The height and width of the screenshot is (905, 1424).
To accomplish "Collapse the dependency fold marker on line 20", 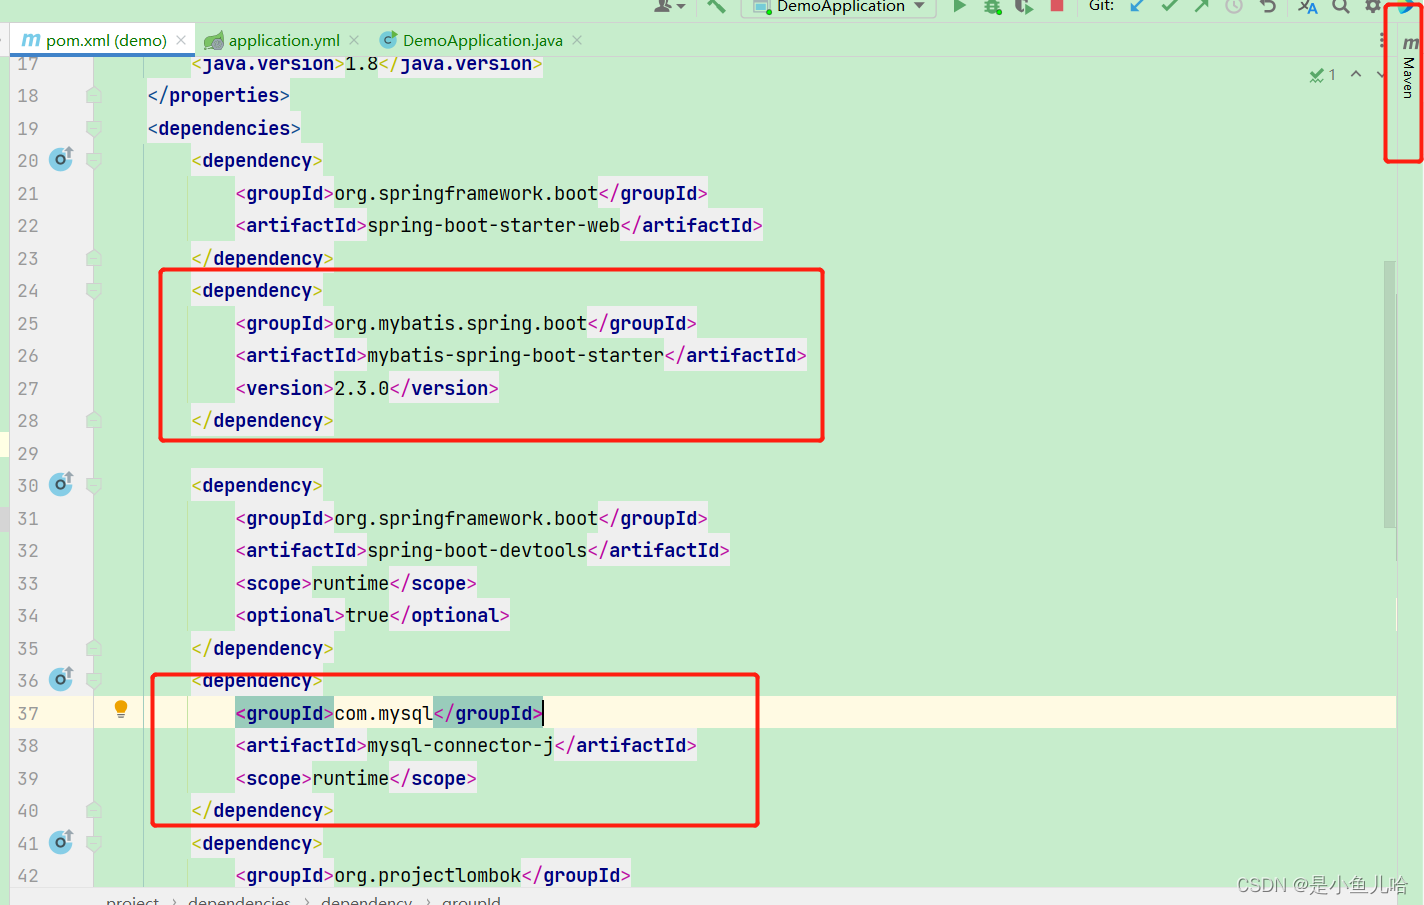I will [94, 160].
